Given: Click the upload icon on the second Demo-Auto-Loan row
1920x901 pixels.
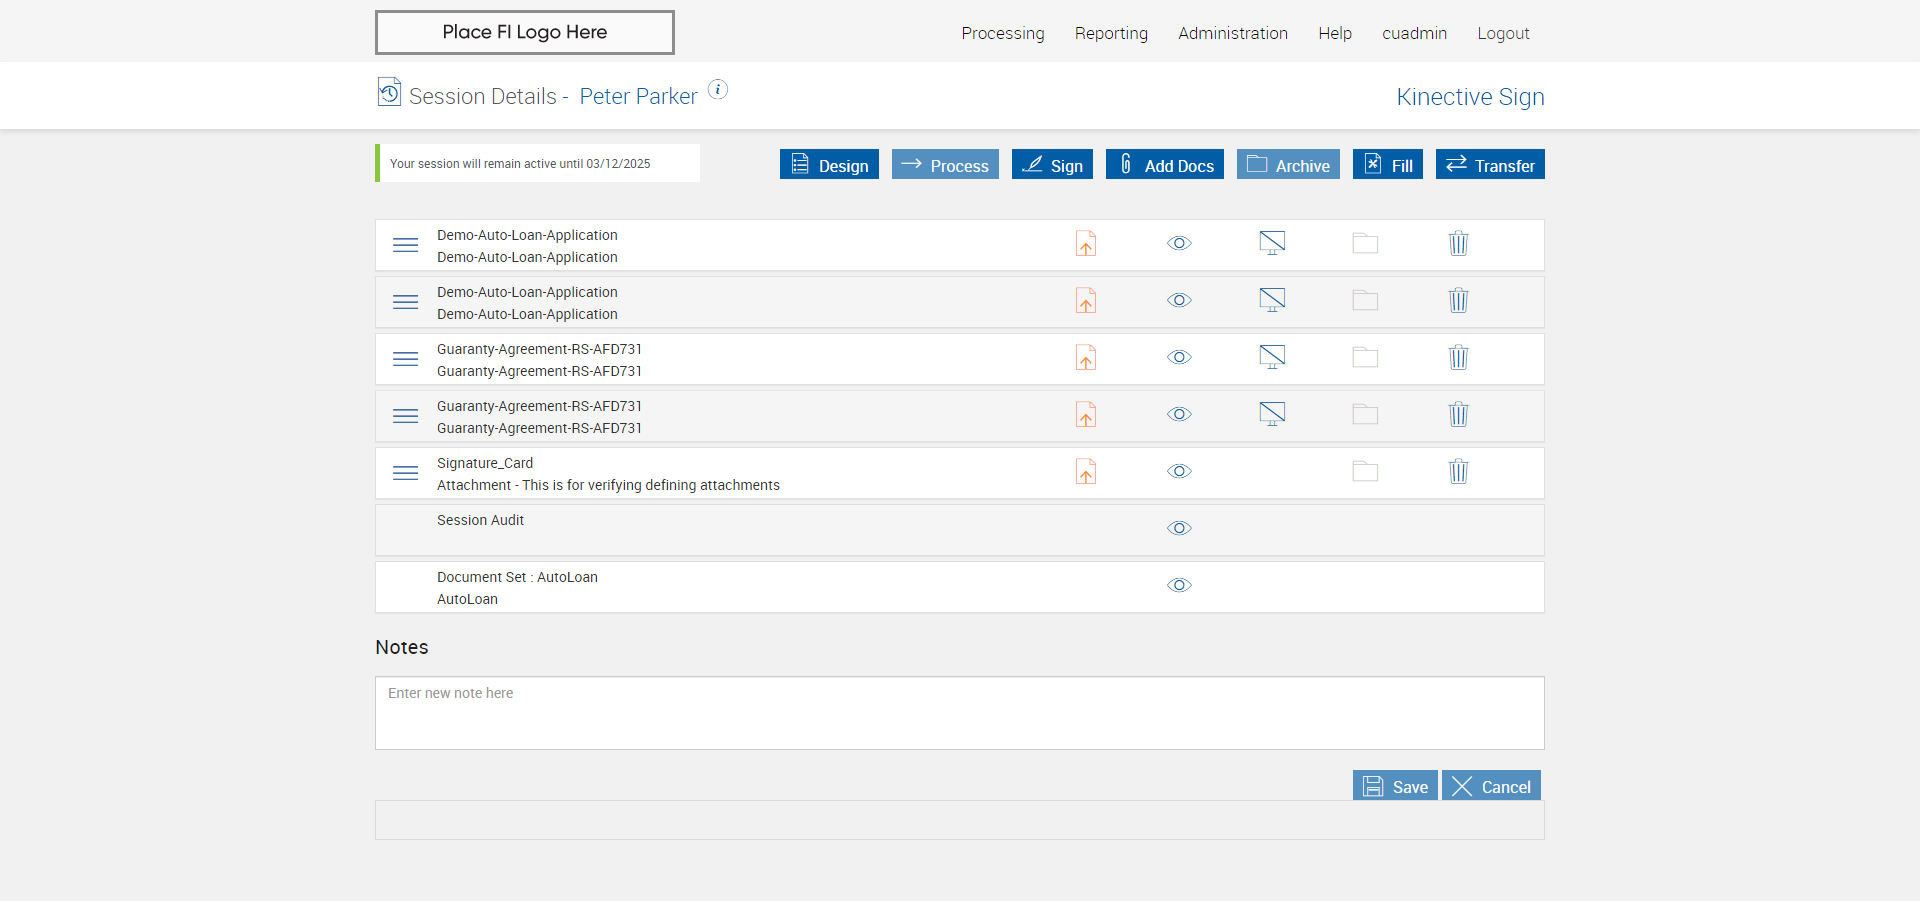Looking at the screenshot, I should click(x=1086, y=301).
